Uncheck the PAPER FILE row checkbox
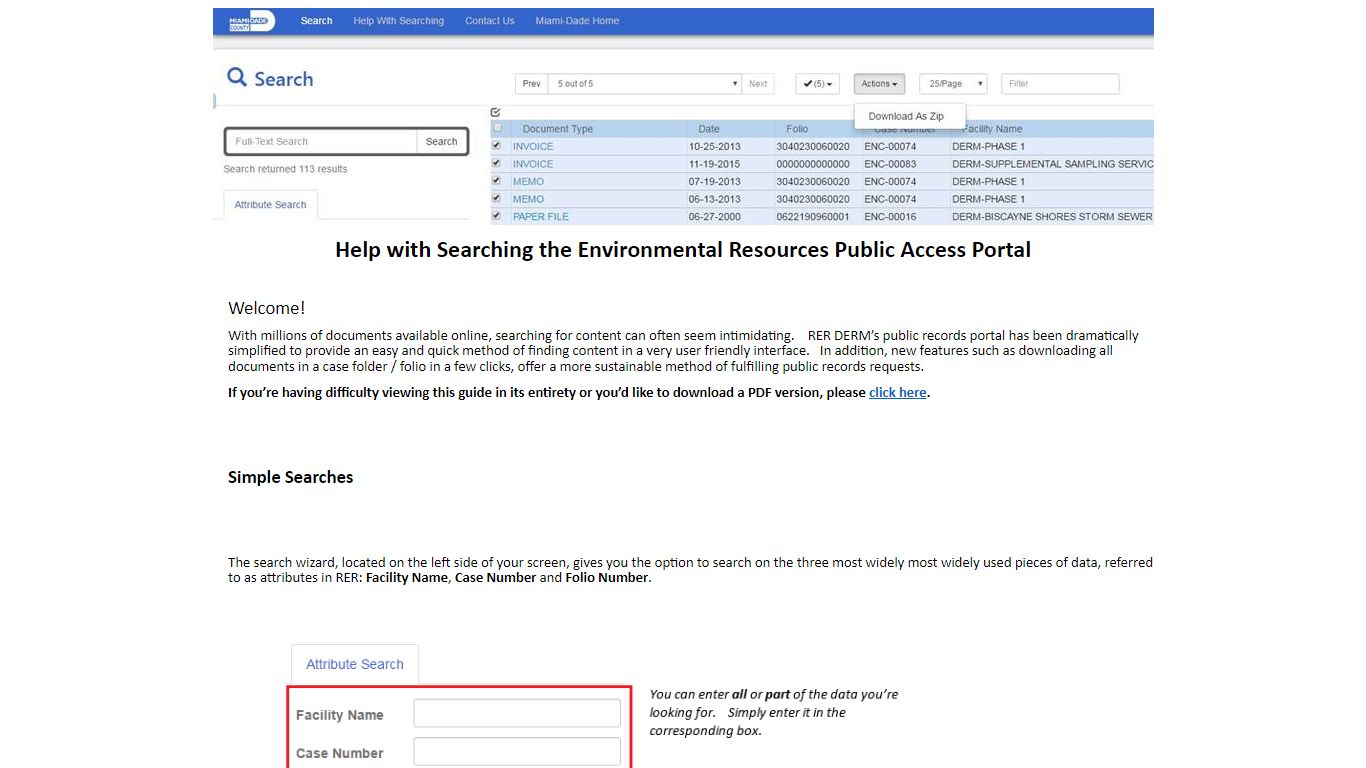 click(x=496, y=215)
